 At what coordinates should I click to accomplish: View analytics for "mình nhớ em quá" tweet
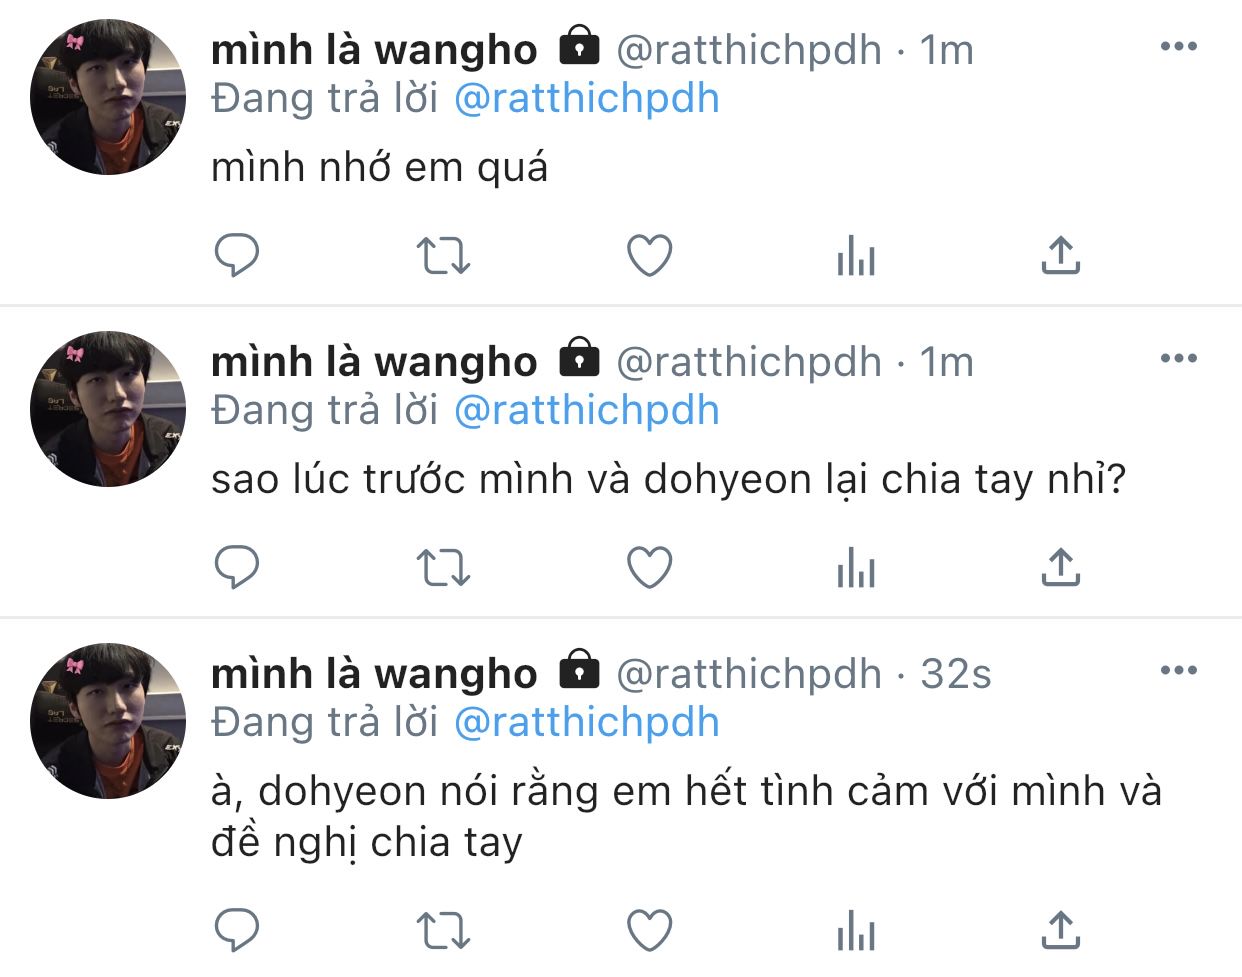coord(855,255)
